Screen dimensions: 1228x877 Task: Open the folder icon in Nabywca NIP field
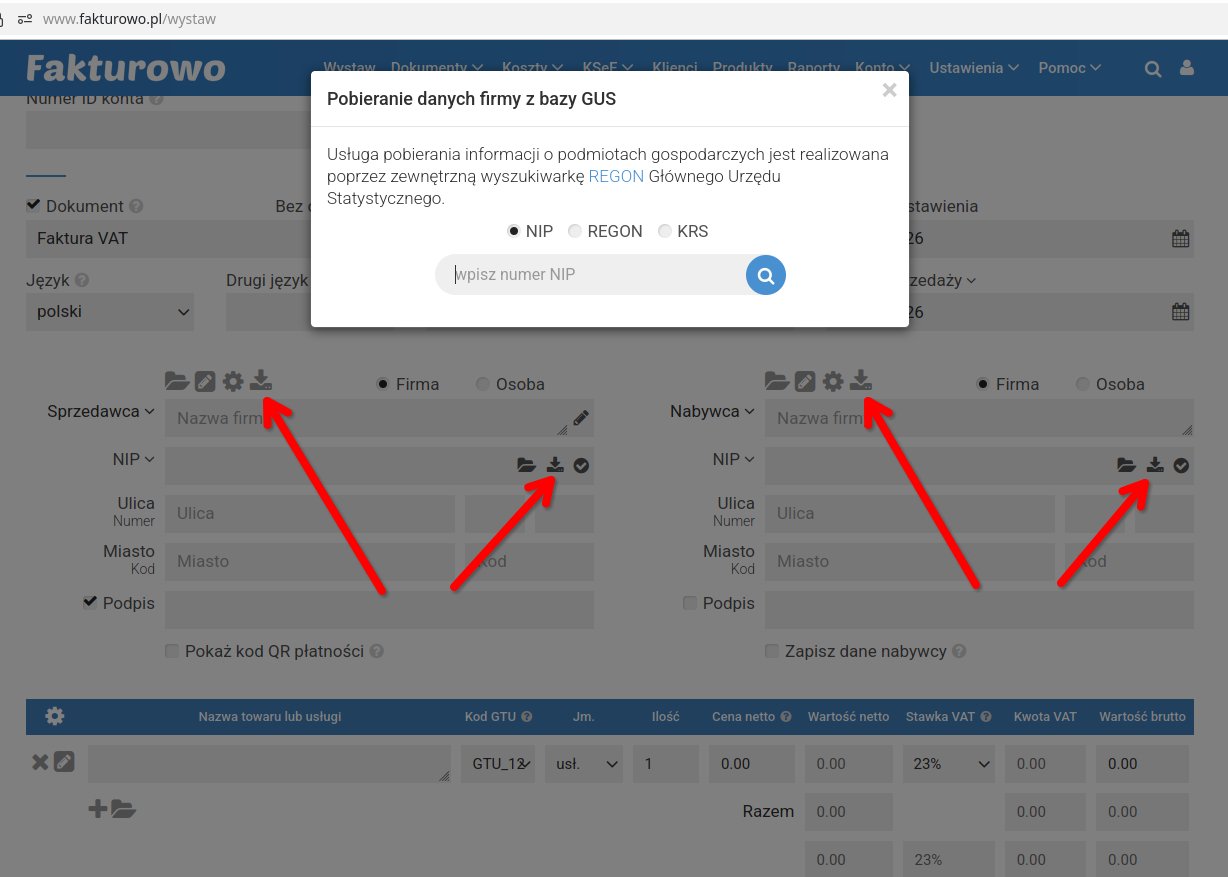click(x=1126, y=465)
